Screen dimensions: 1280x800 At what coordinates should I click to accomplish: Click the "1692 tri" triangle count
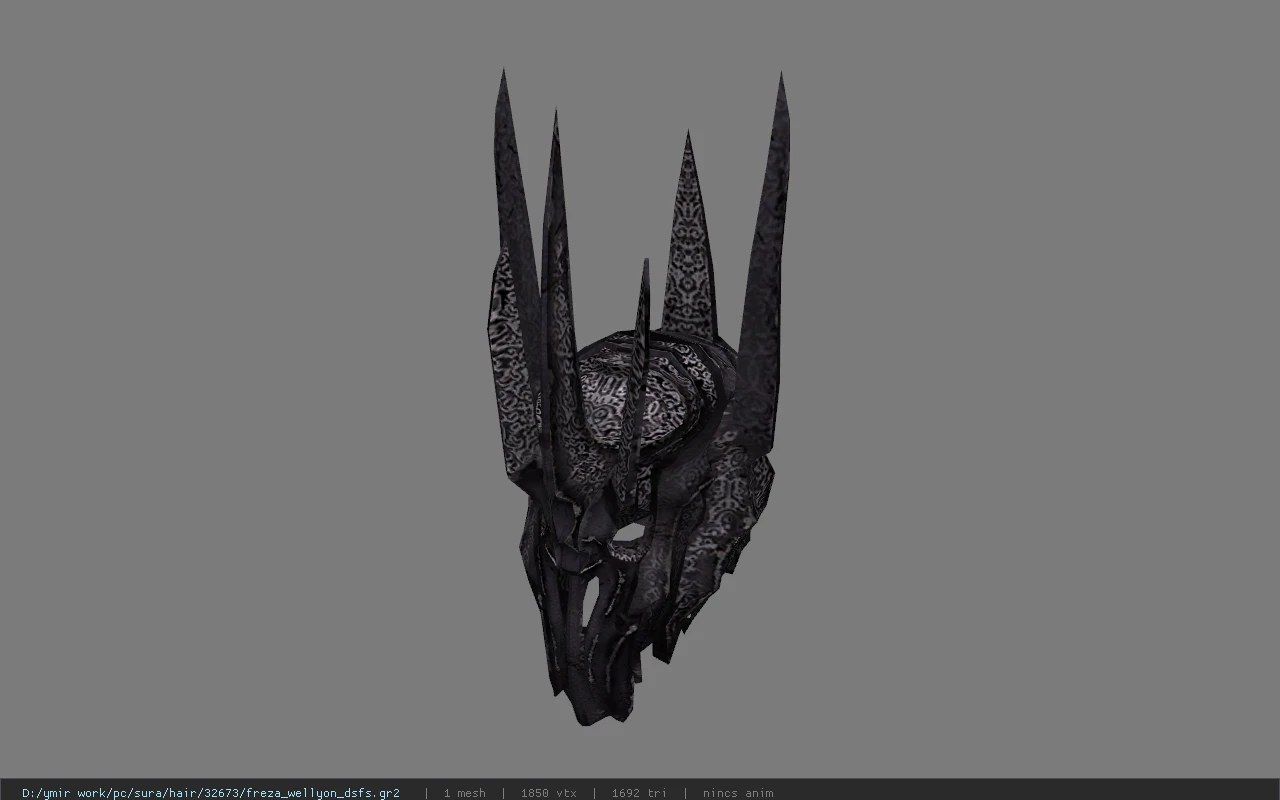pyautogui.click(x=639, y=793)
